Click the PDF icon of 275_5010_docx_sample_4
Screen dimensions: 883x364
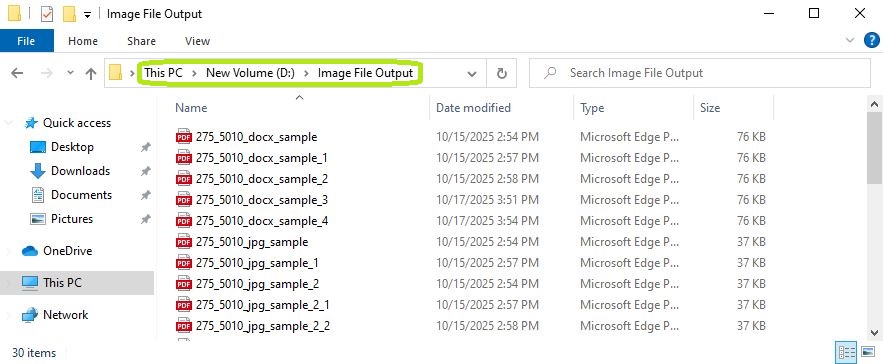[184, 221]
